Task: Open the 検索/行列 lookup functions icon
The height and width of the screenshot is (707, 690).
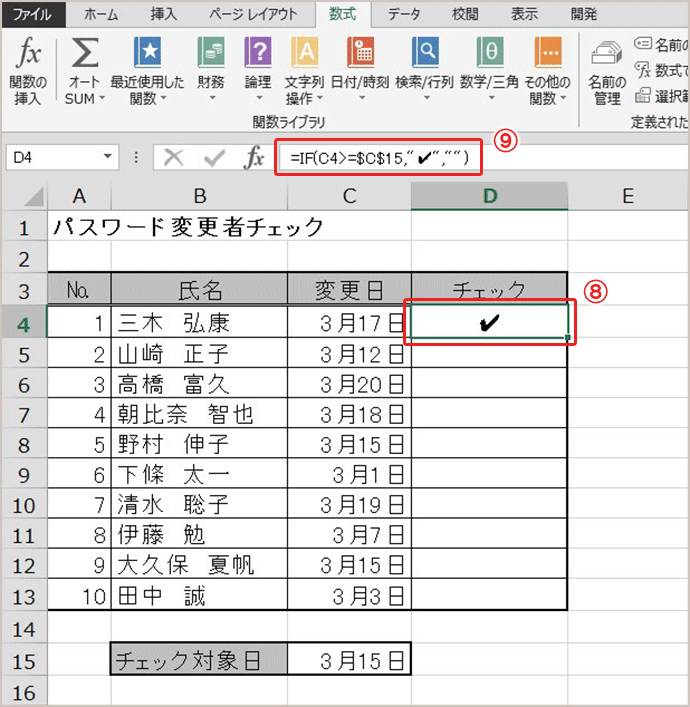Action: click(425, 52)
